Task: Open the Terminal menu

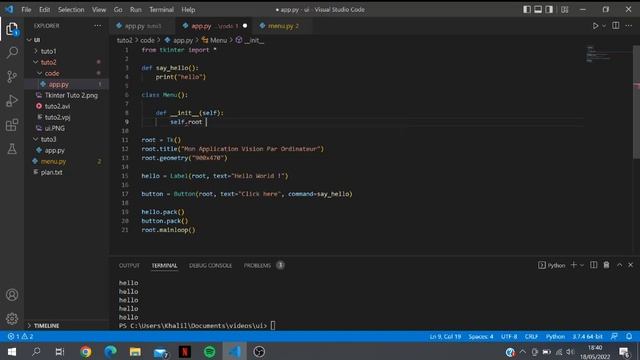Action: tap(161, 9)
